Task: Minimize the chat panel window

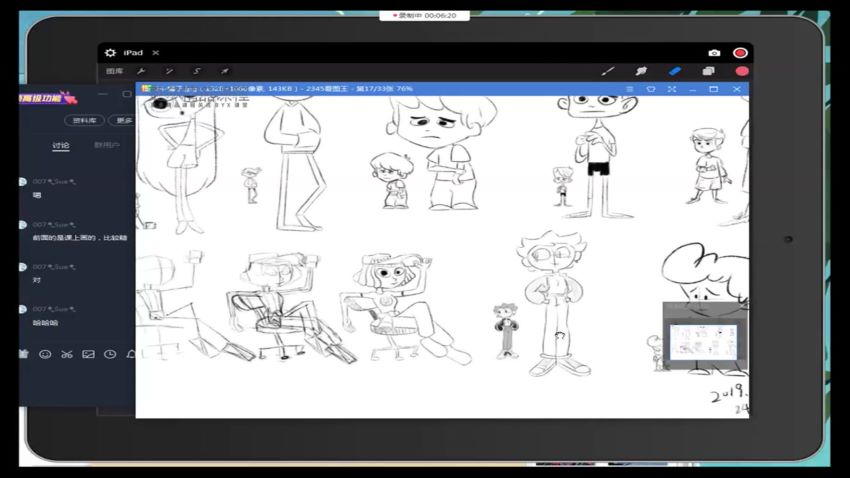Action: pos(103,94)
